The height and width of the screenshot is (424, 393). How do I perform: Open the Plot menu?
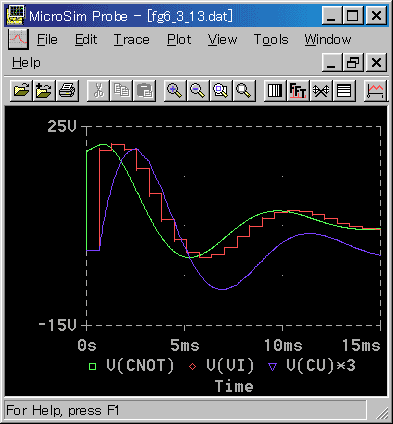click(179, 40)
